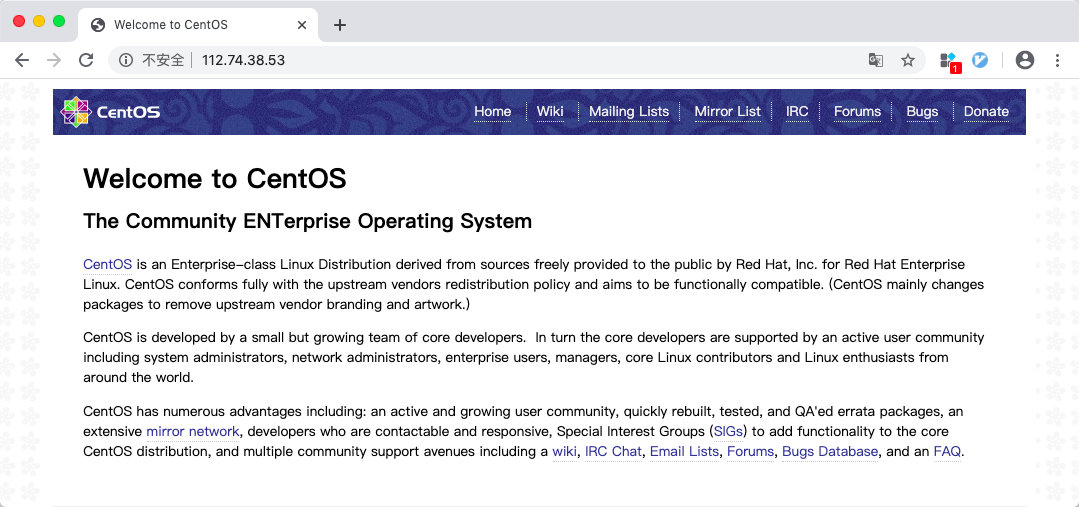
Task: Select IRC in the navigation bar
Action: 797,111
